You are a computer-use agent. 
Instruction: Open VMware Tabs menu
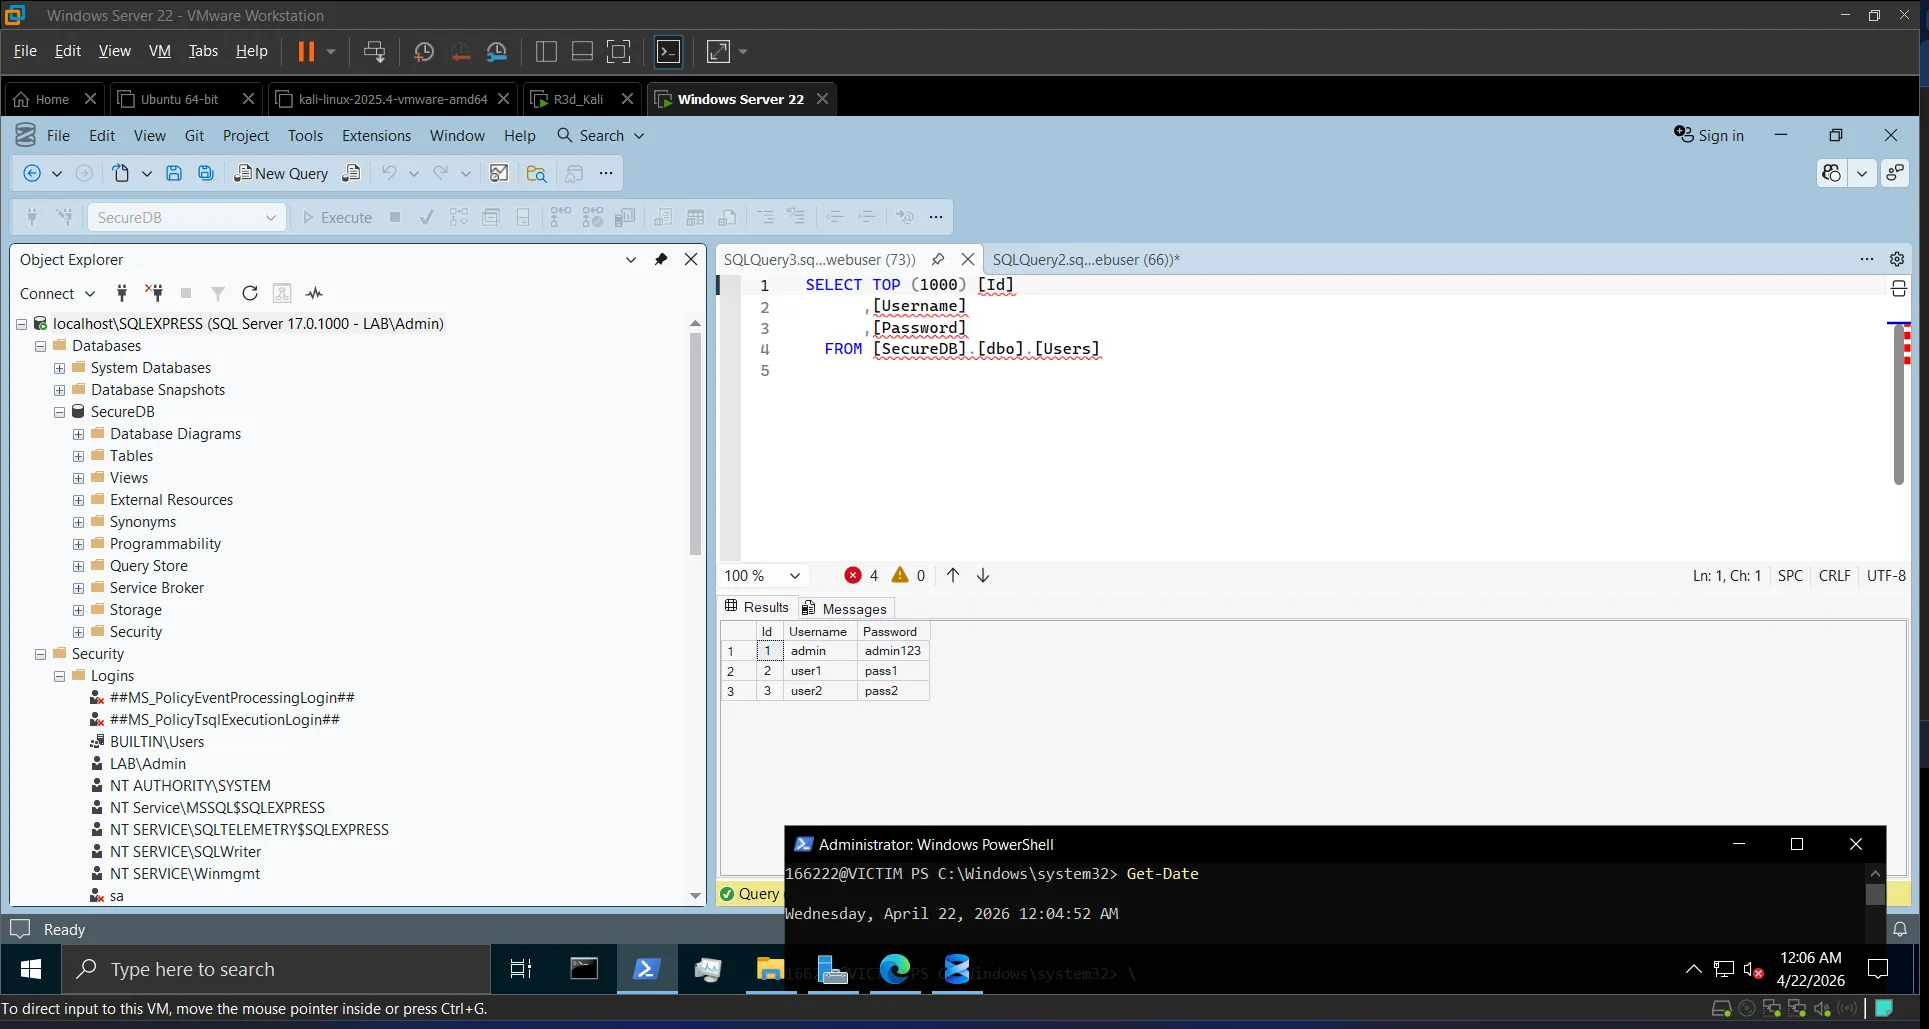[x=203, y=51]
